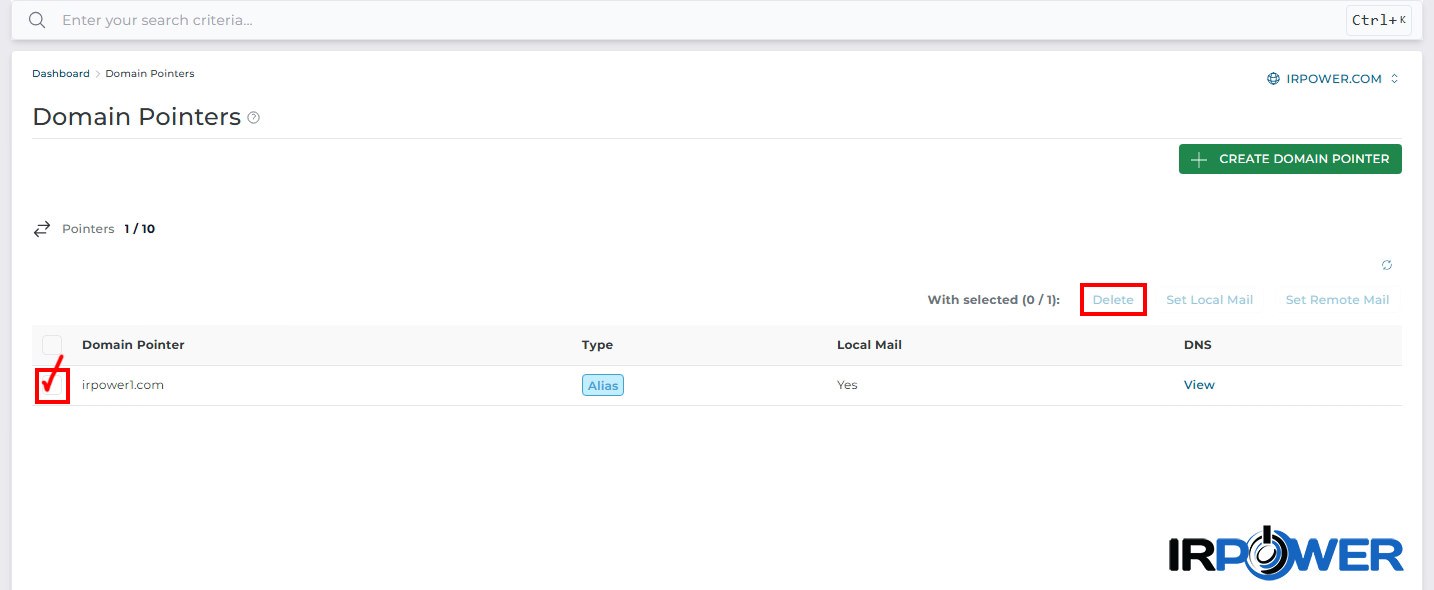Click the magnifying glass search icon

tap(37, 20)
